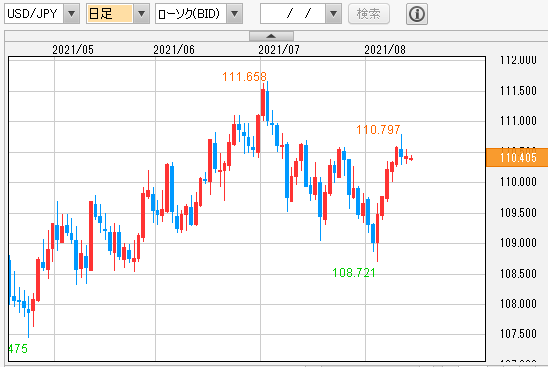Click the 108.721 low price label

354,273
